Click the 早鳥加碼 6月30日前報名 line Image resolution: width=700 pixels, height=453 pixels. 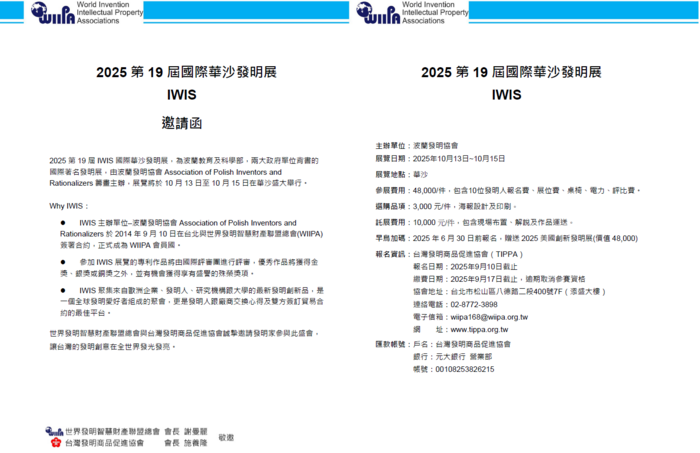[x=507, y=238]
